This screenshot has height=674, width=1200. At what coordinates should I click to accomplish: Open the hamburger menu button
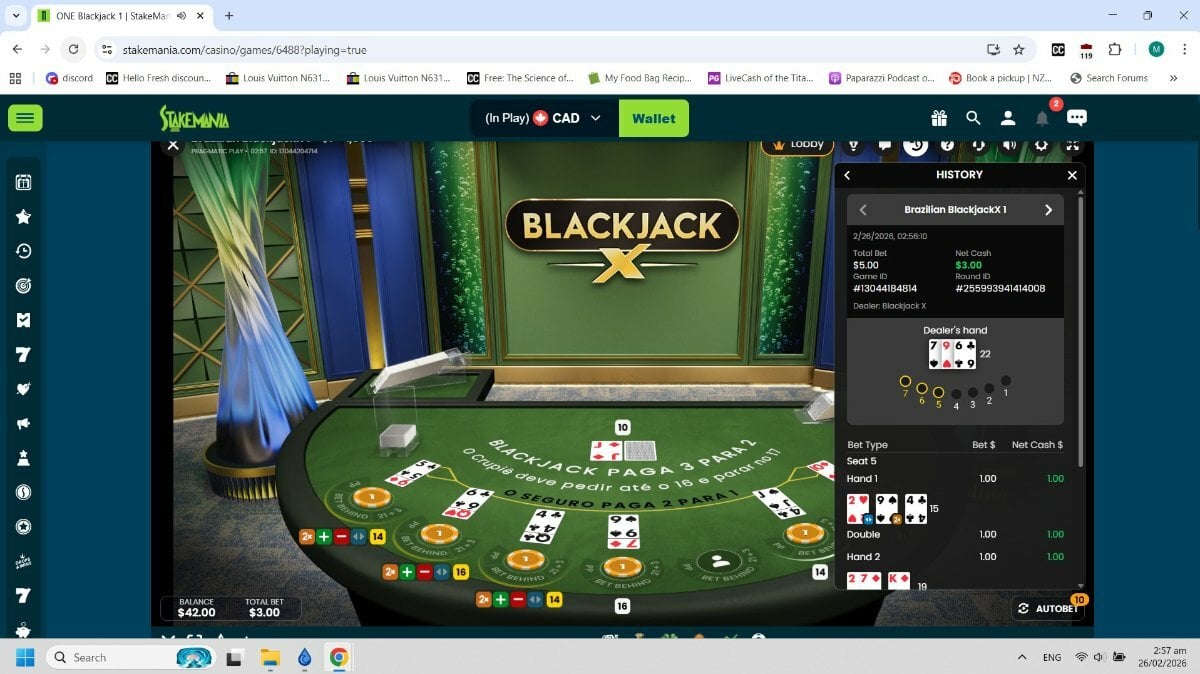pyautogui.click(x=25, y=118)
